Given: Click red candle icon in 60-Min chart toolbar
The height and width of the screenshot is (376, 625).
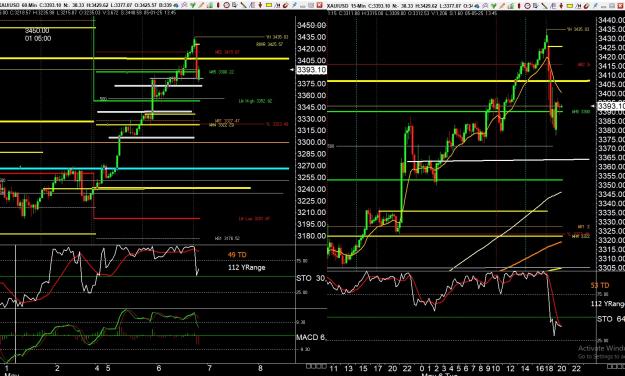Looking at the screenshot, I should click(x=218, y=5).
